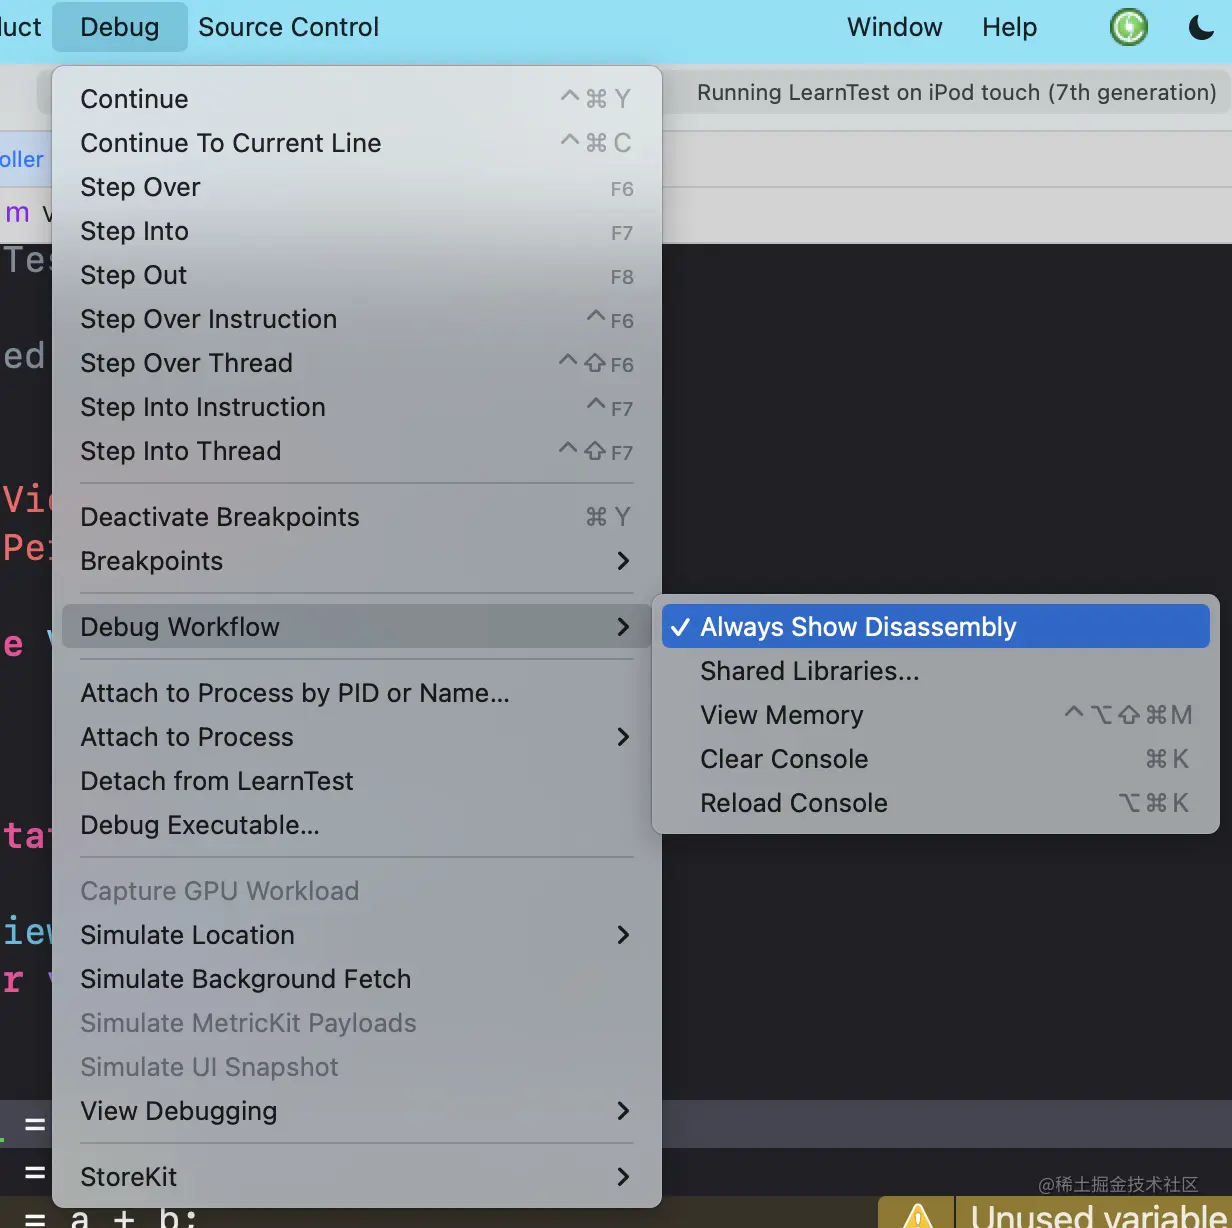Choose Attach to Process by PID or Name...
Viewport: 1232px width, 1228px height.
pyautogui.click(x=357, y=693)
